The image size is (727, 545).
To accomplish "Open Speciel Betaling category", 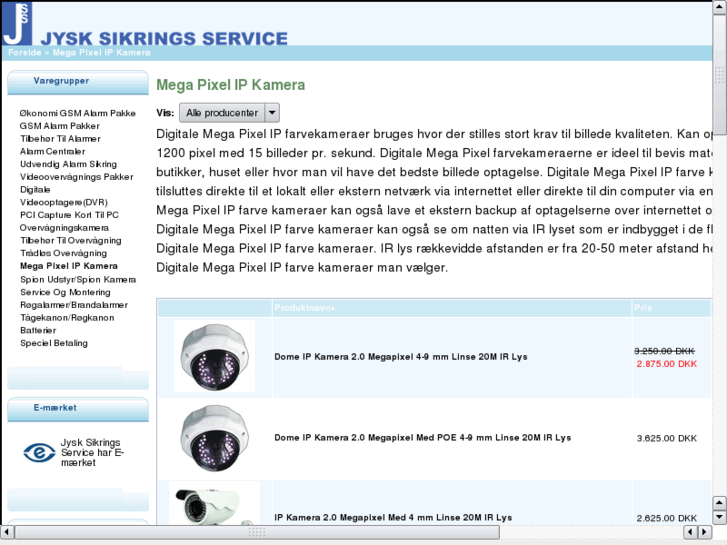I will point(54,343).
